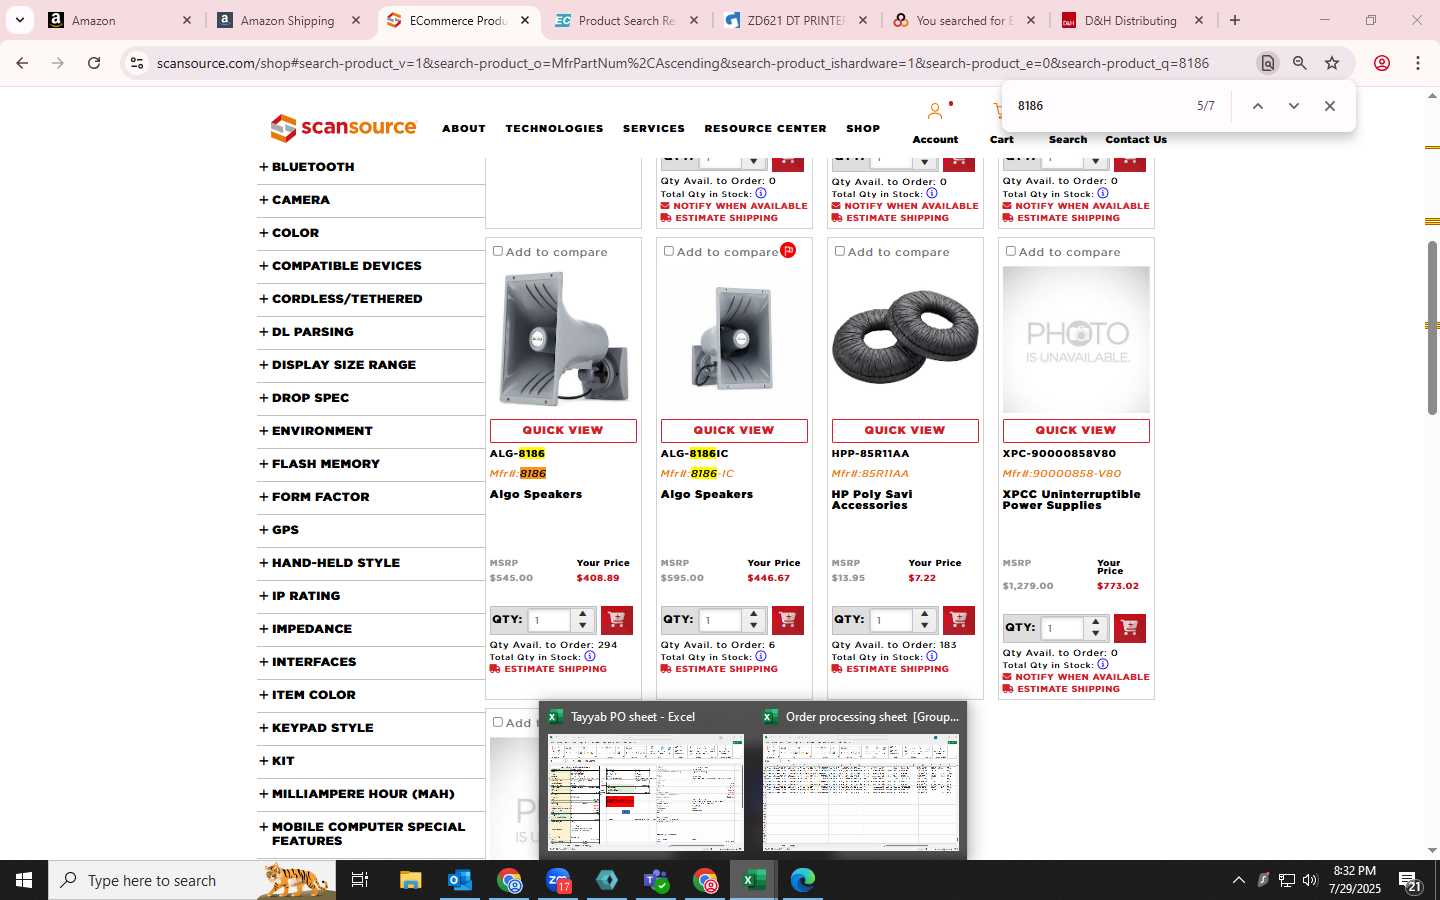This screenshot has height=900, width=1440.
Task: Switch to the ZD621 DT PRINTER tab
Action: pos(795,20)
